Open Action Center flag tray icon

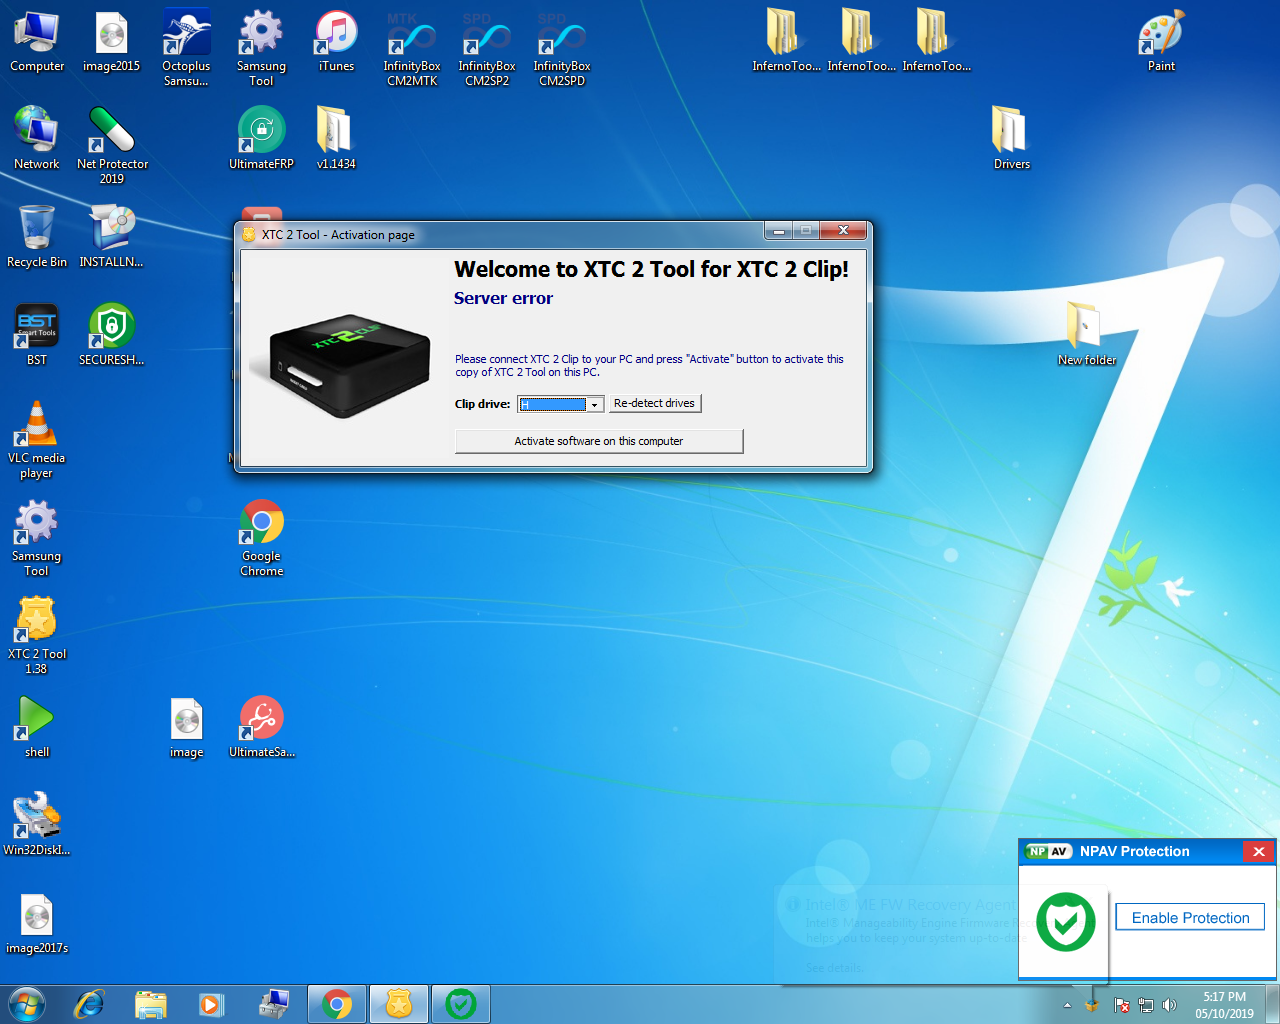[1122, 1005]
